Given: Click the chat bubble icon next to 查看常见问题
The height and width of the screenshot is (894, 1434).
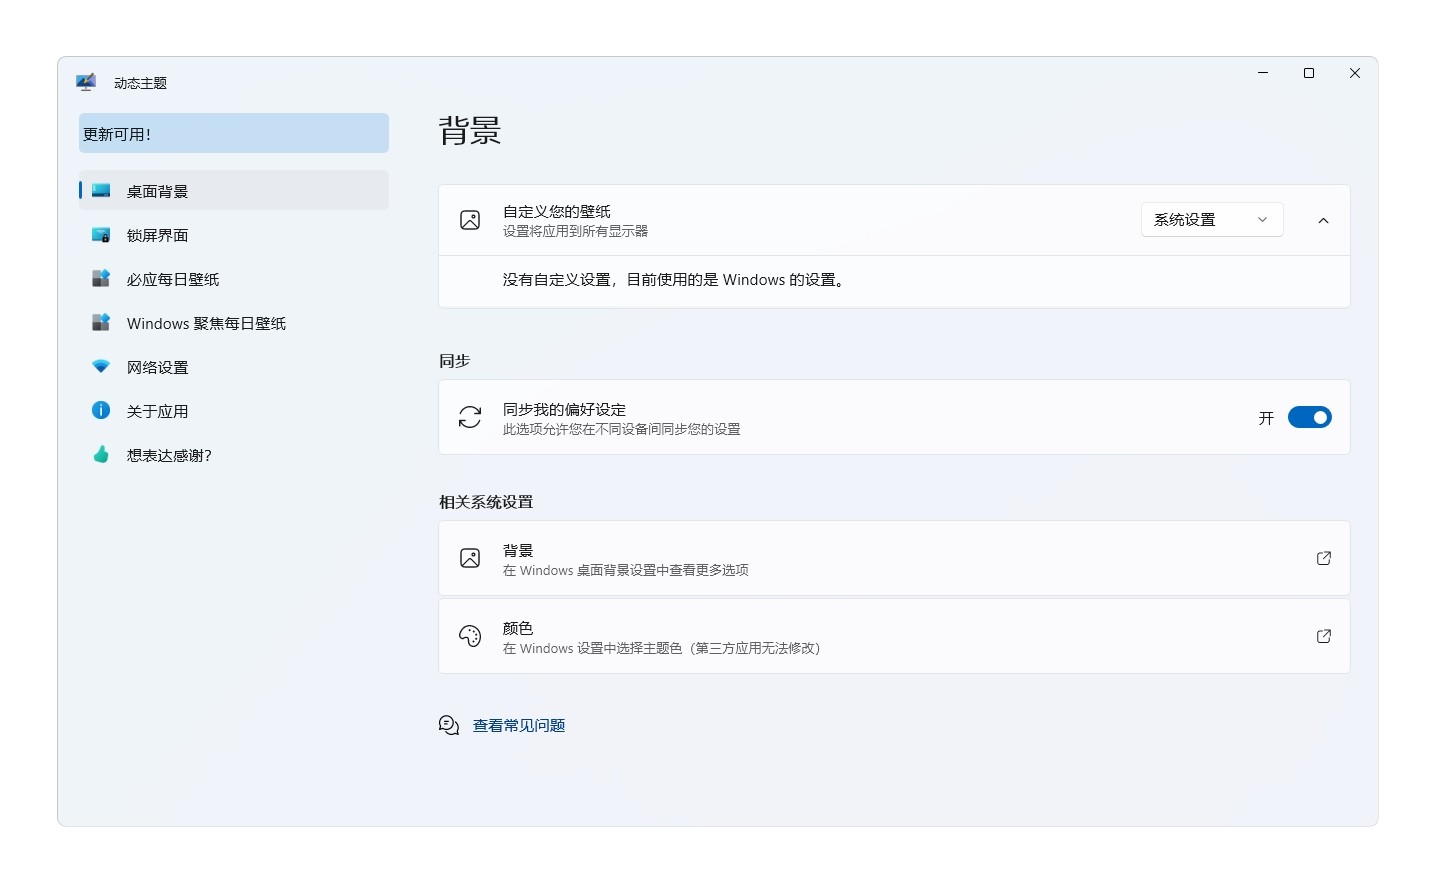Looking at the screenshot, I should [449, 725].
